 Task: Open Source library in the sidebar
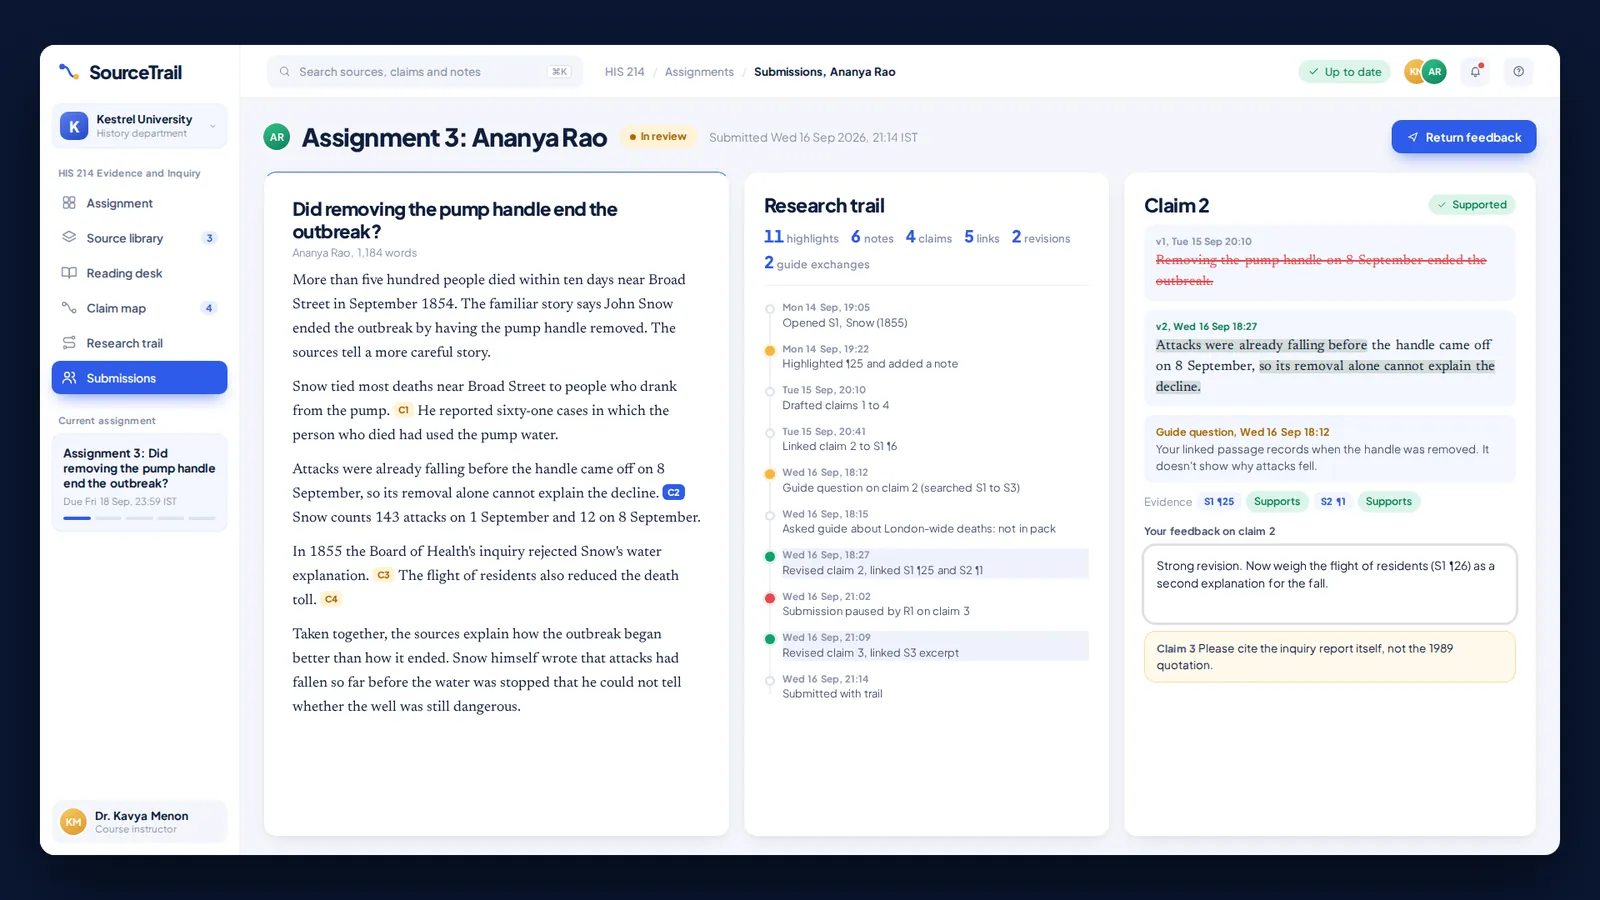[x=139, y=238]
